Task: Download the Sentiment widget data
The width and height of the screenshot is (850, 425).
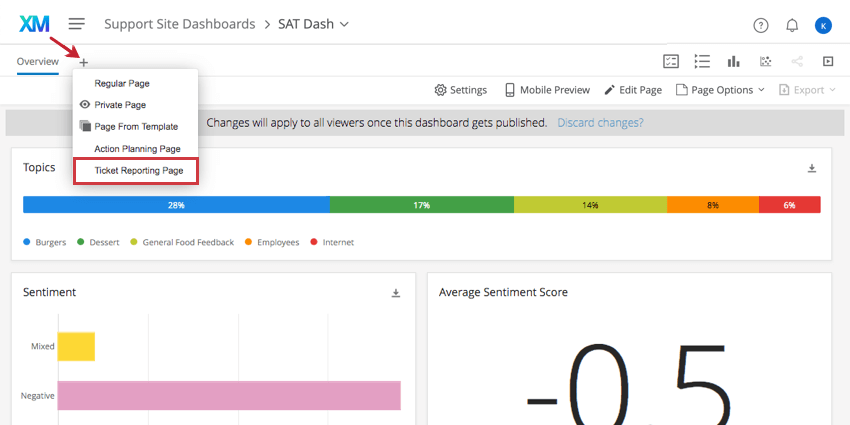Action: 396,293
